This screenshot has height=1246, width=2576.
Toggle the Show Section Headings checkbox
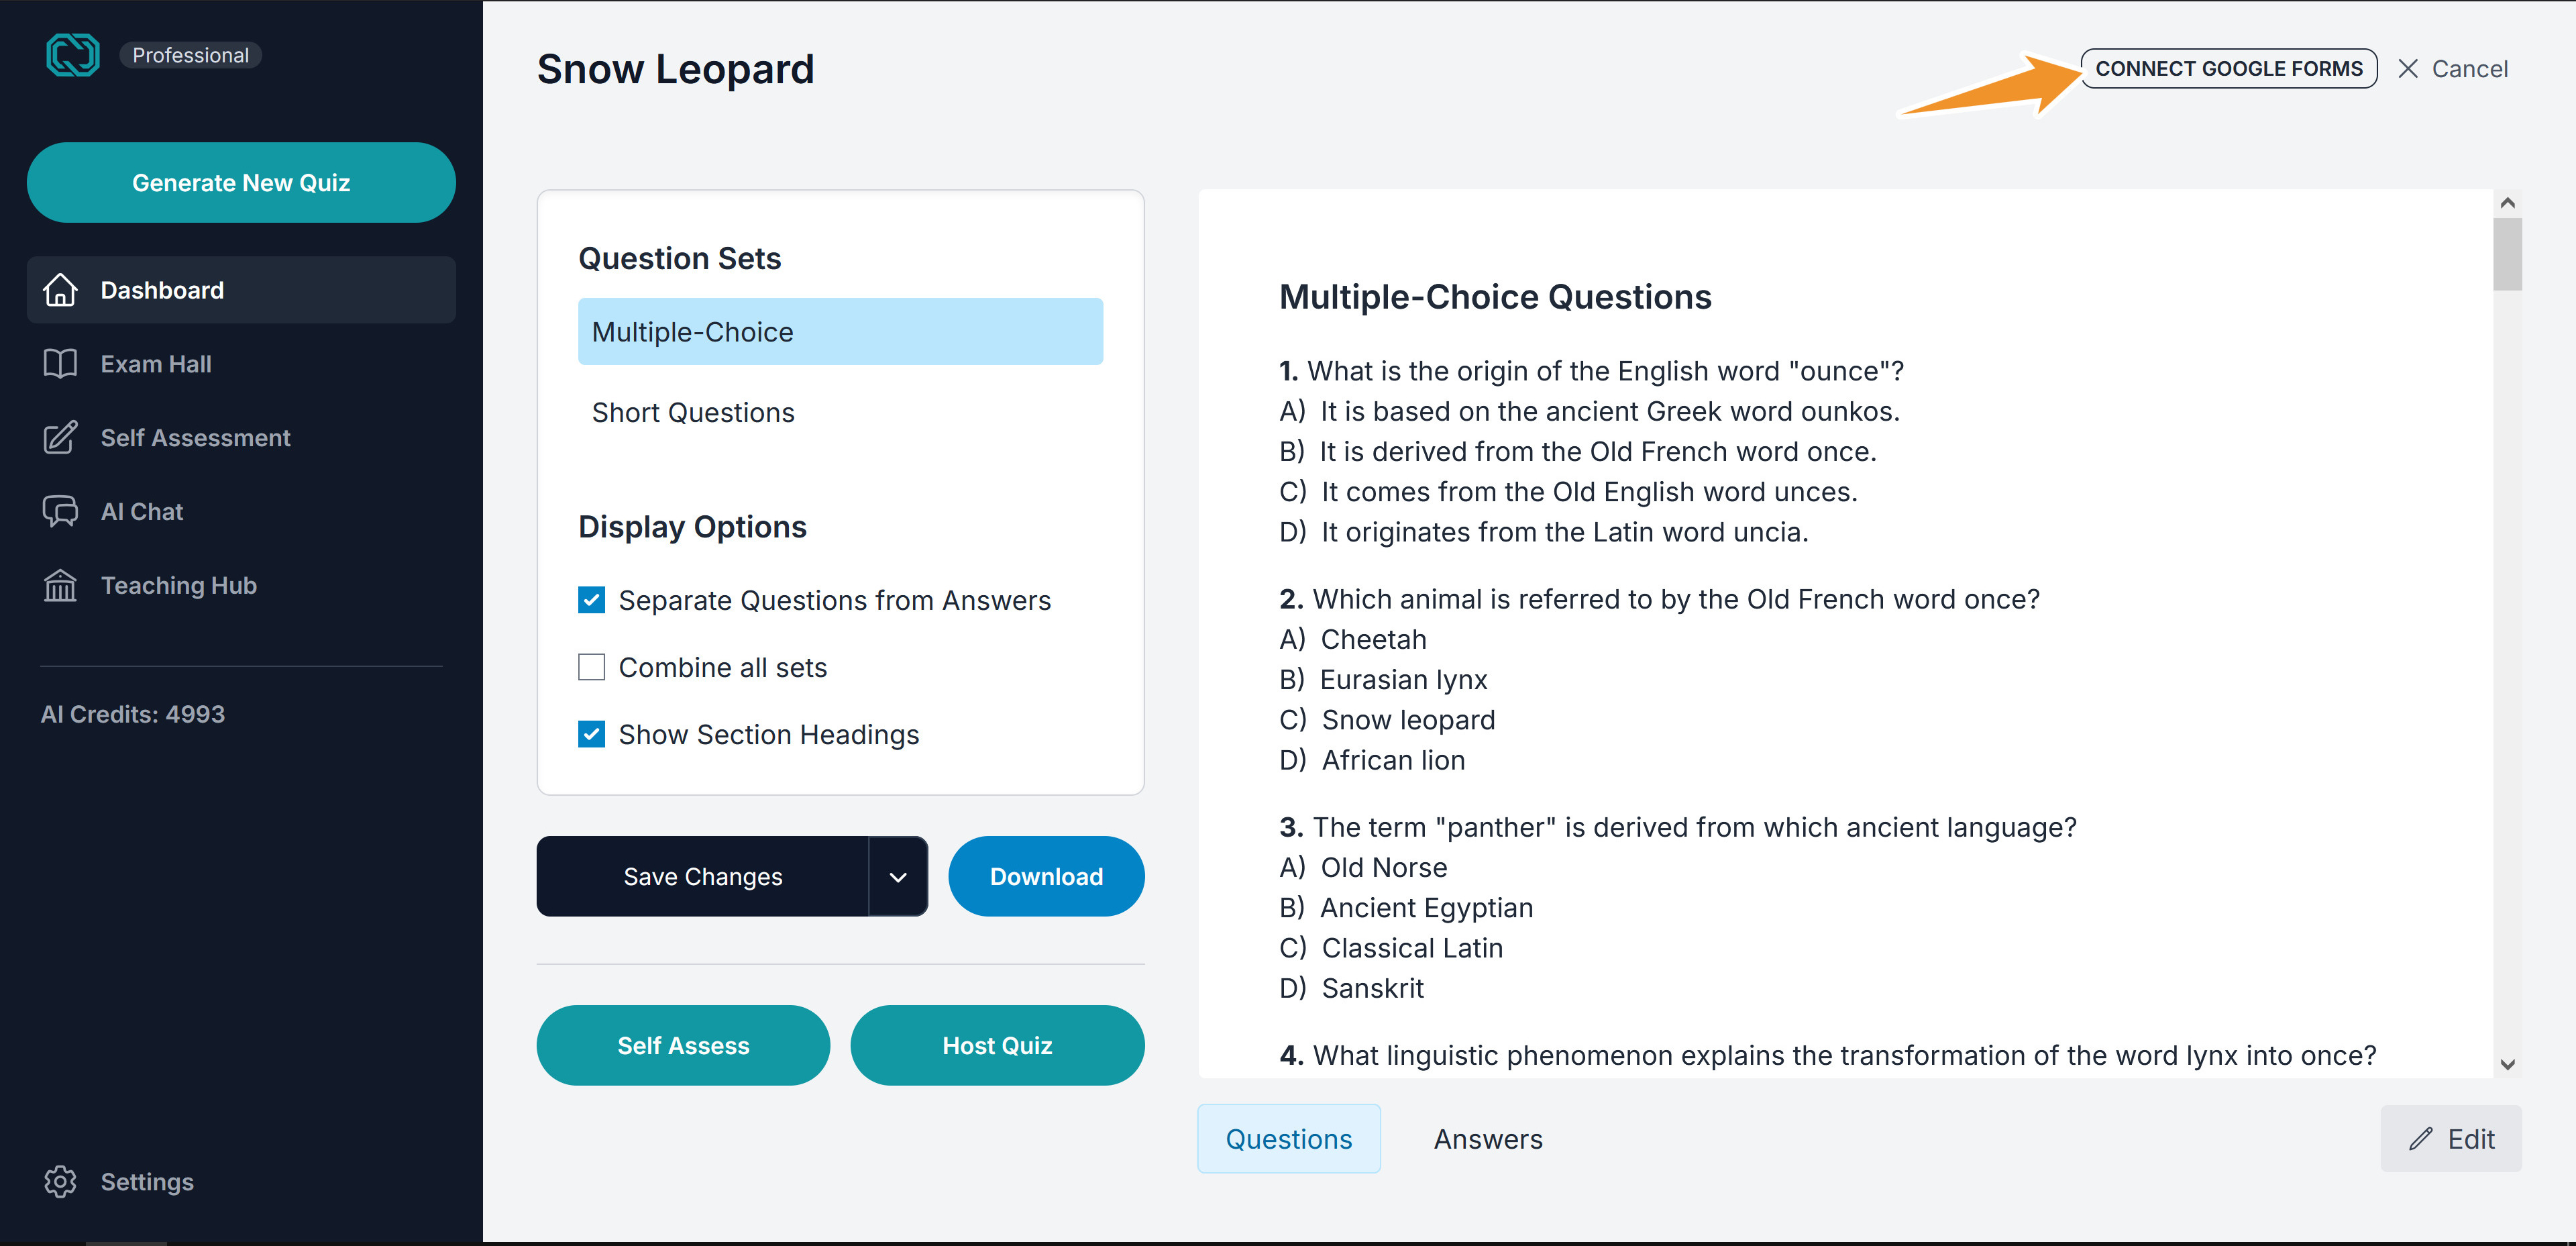coord(591,734)
